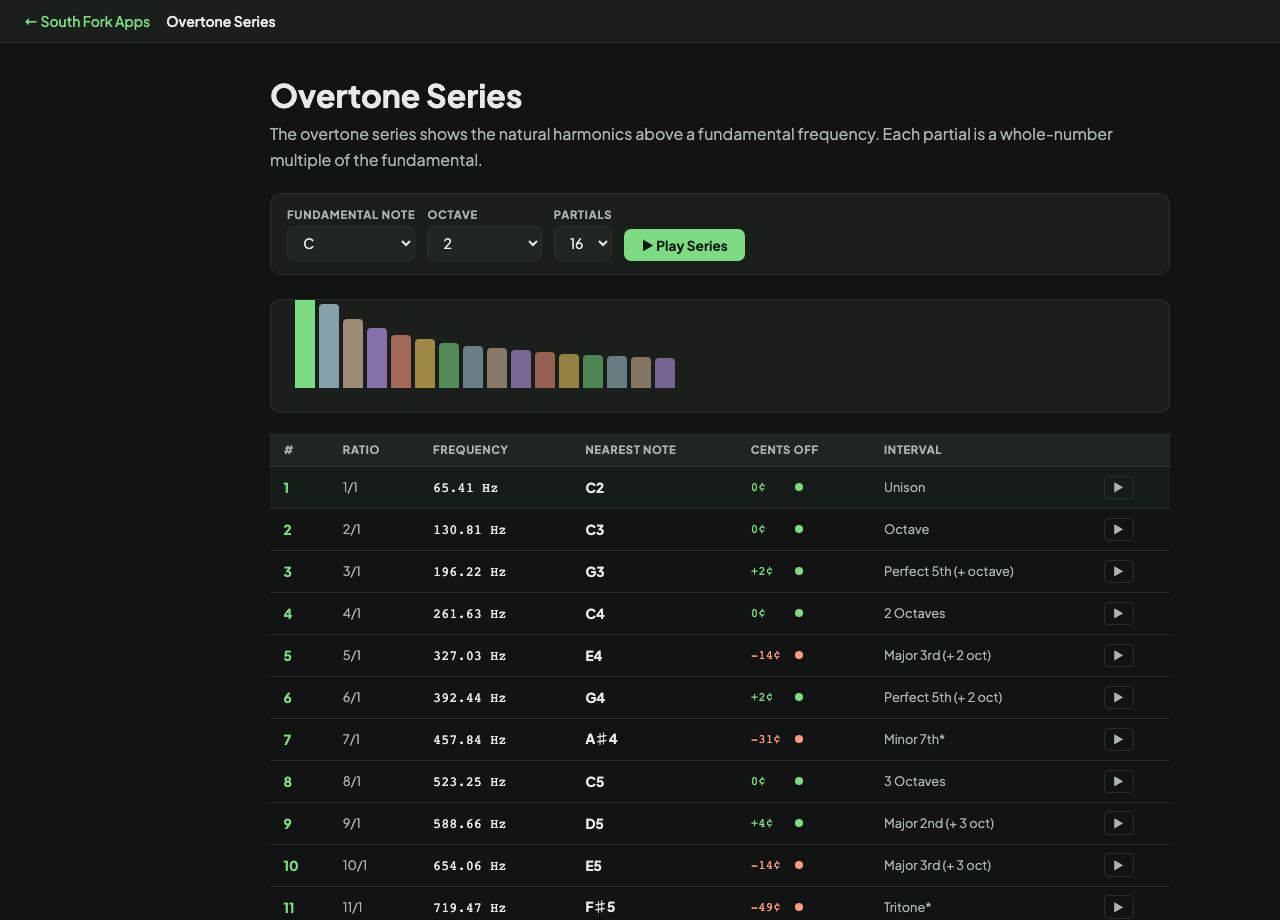Click the Perfect 5th (+ octave) text
The height and width of the screenshot is (920, 1280).
[949, 571]
